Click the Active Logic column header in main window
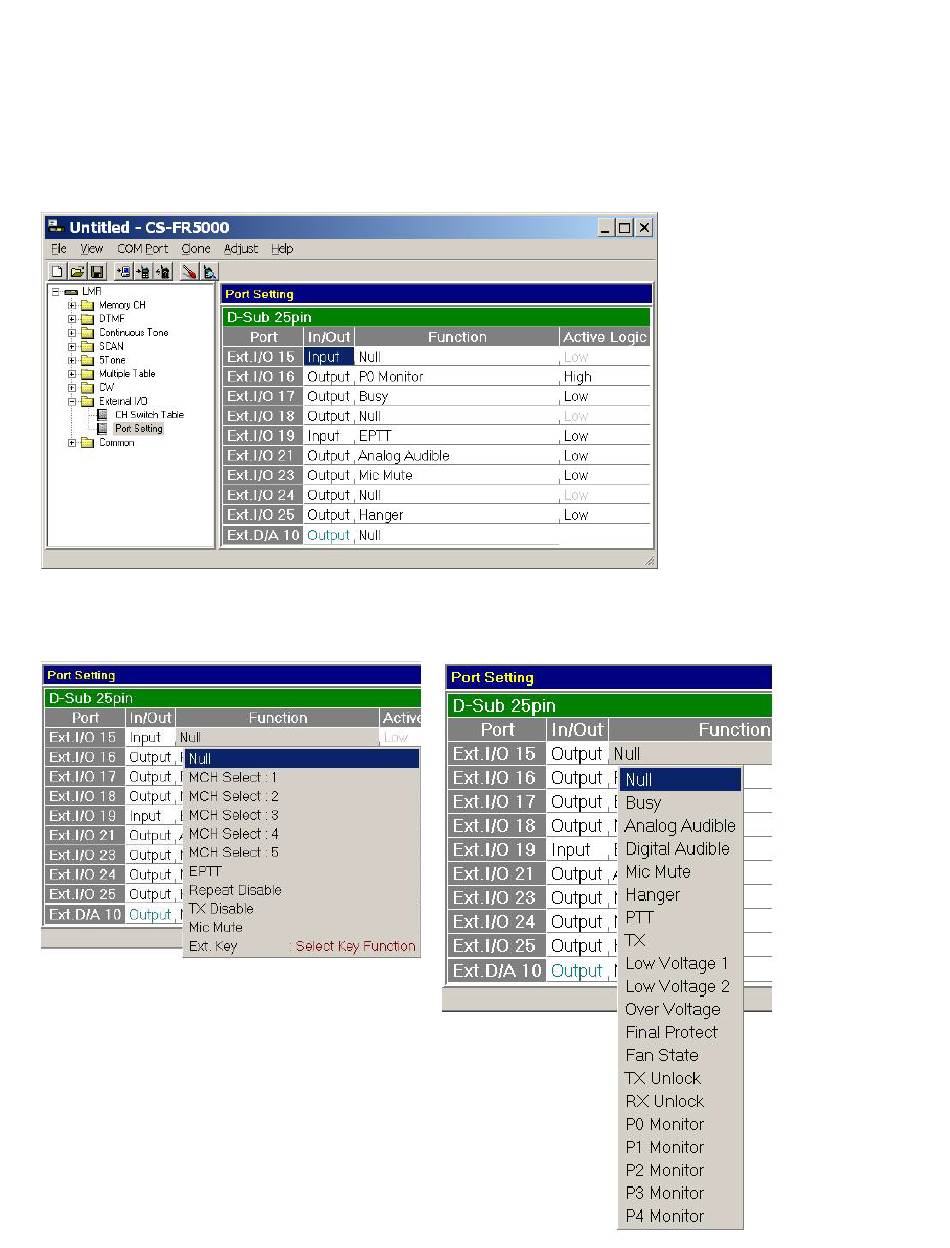Screen dimensions: 950x1248 (605, 337)
